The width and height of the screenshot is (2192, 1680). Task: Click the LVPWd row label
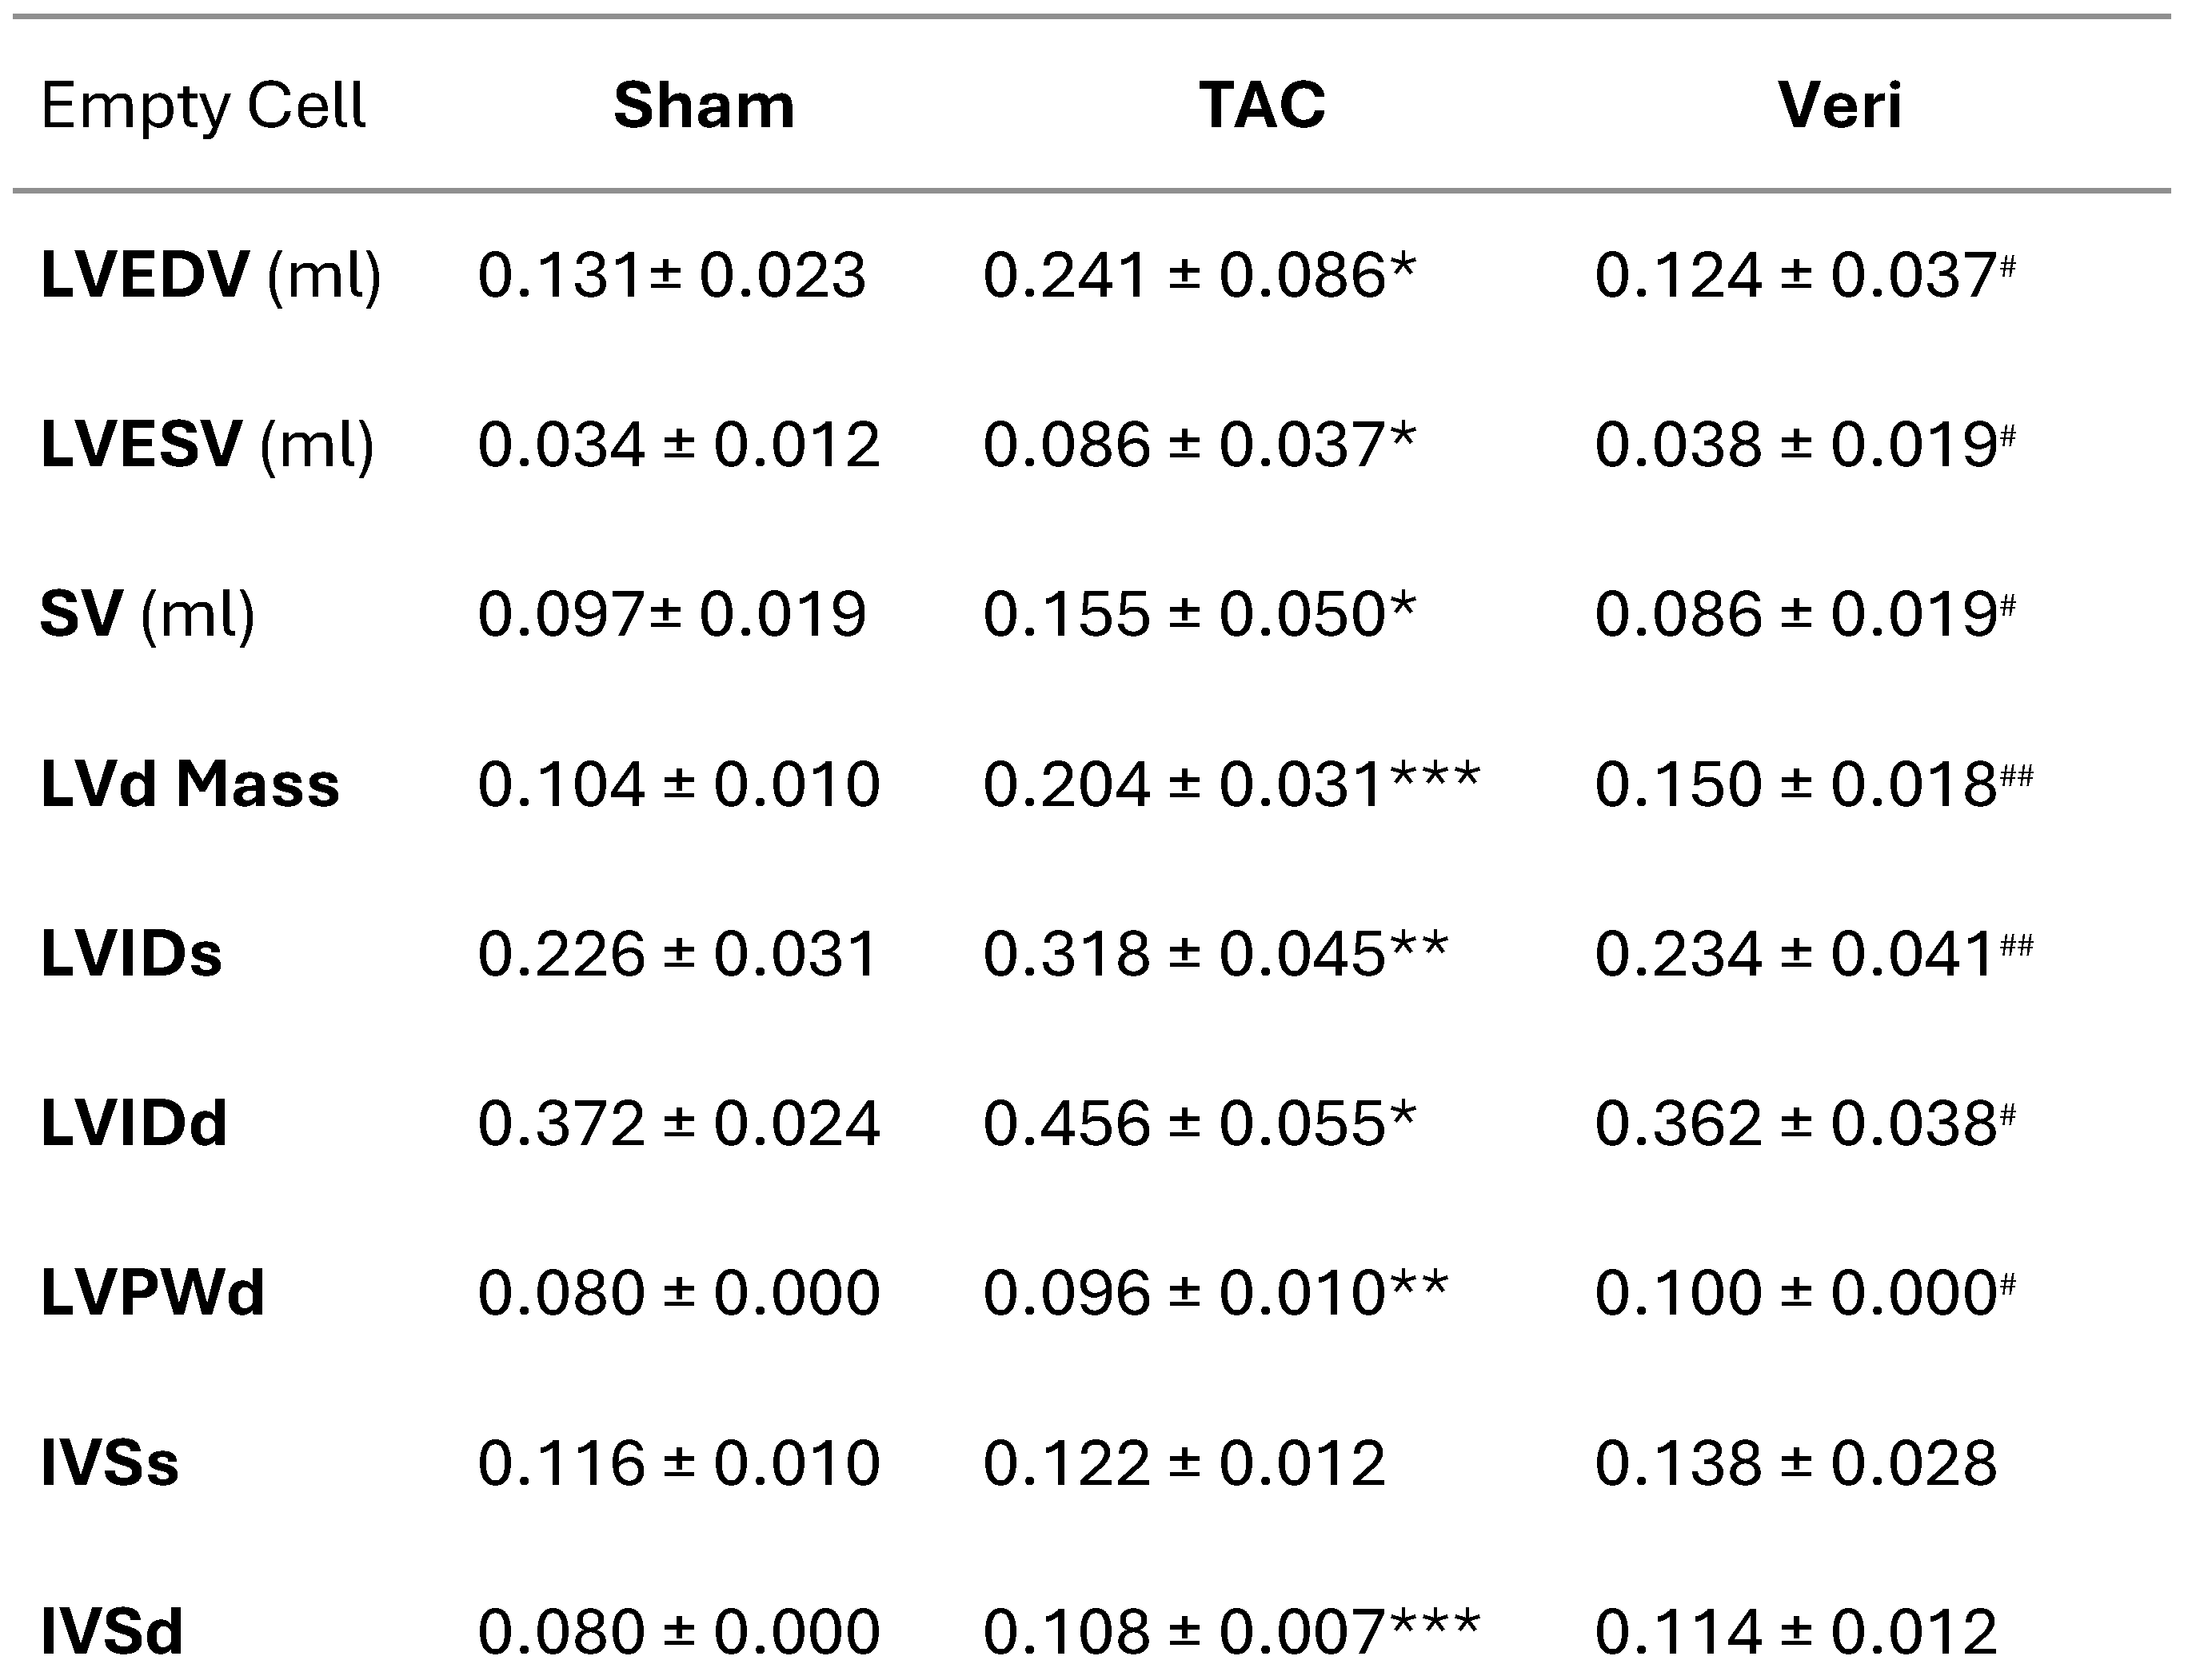pyautogui.click(x=152, y=1293)
